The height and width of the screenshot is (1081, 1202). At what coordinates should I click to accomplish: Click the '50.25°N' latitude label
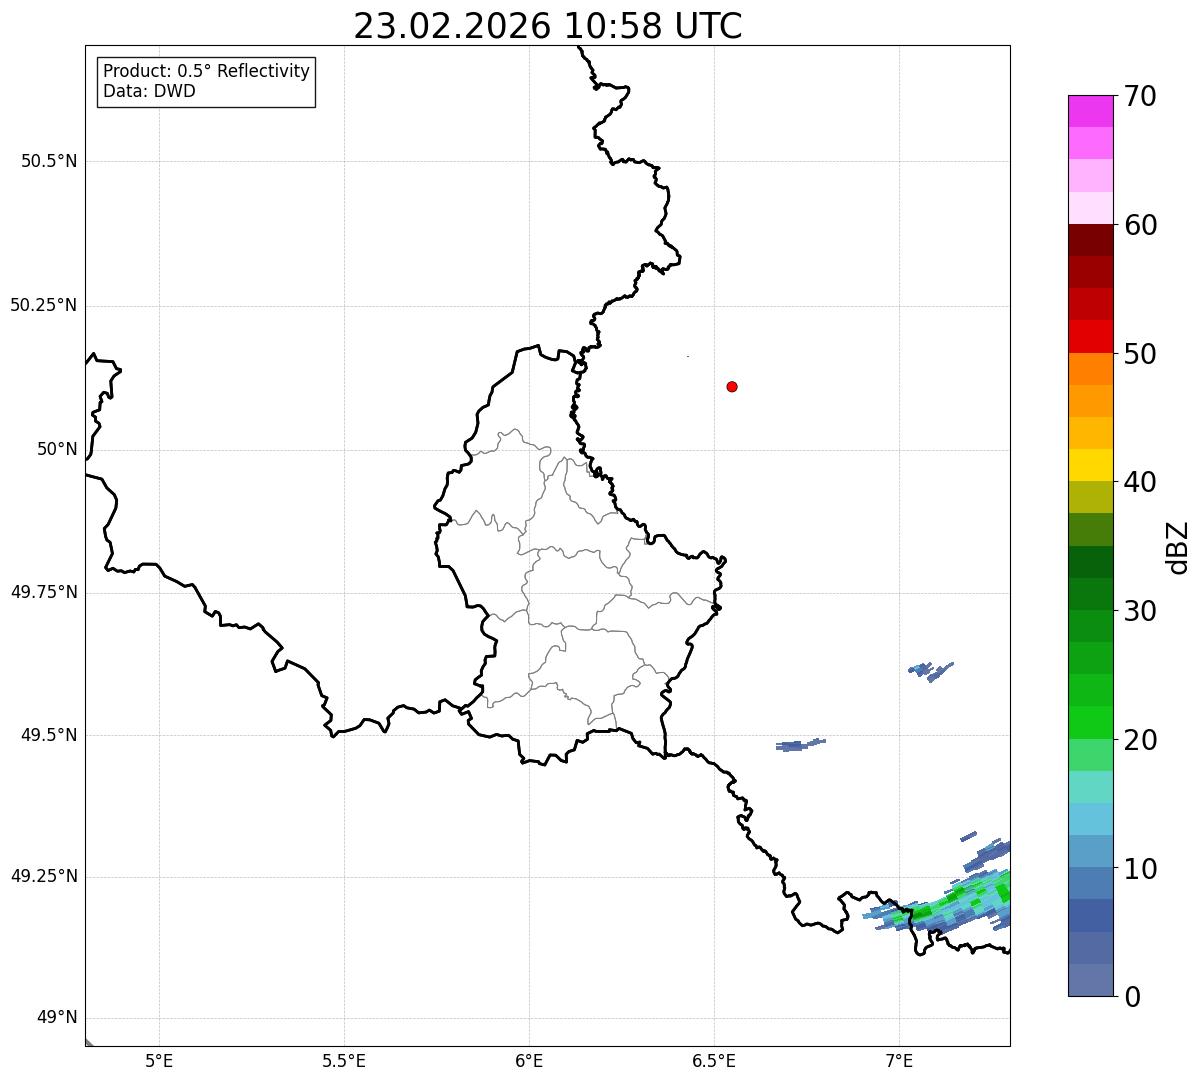(x=44, y=305)
